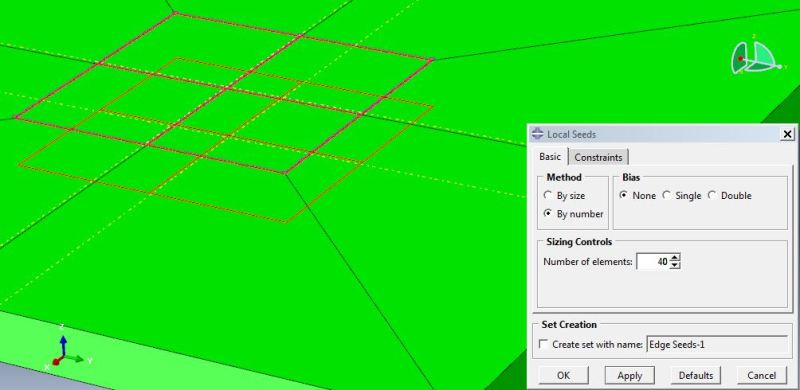Viewport: 800px width, 390px height.
Task: Switch to the Basic tab
Action: 550,157
